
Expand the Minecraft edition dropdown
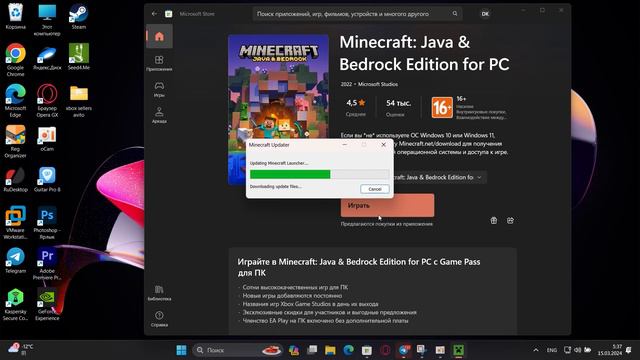pos(479,177)
